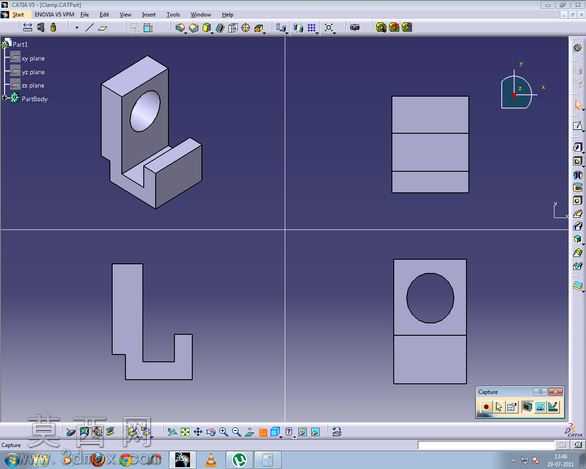The width and height of the screenshot is (586, 469).
Task: Click the Rib icon in the right toolbar
Action: (577, 214)
